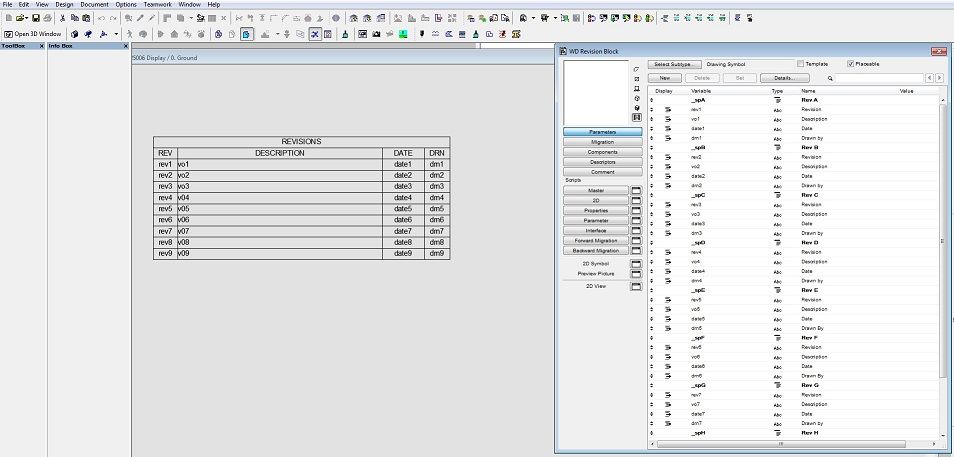Image resolution: width=954 pixels, height=457 pixels.
Task: Open the 2D full view icon in the preview icon column
Action: [636, 78]
